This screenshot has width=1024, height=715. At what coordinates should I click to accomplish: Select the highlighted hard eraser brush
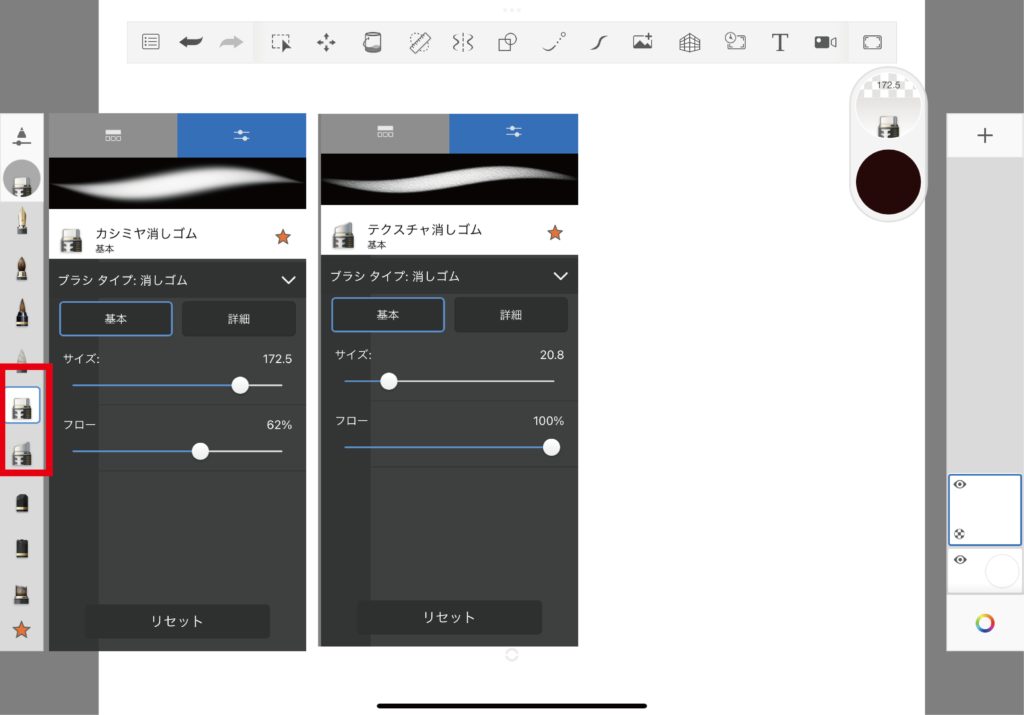(22, 406)
